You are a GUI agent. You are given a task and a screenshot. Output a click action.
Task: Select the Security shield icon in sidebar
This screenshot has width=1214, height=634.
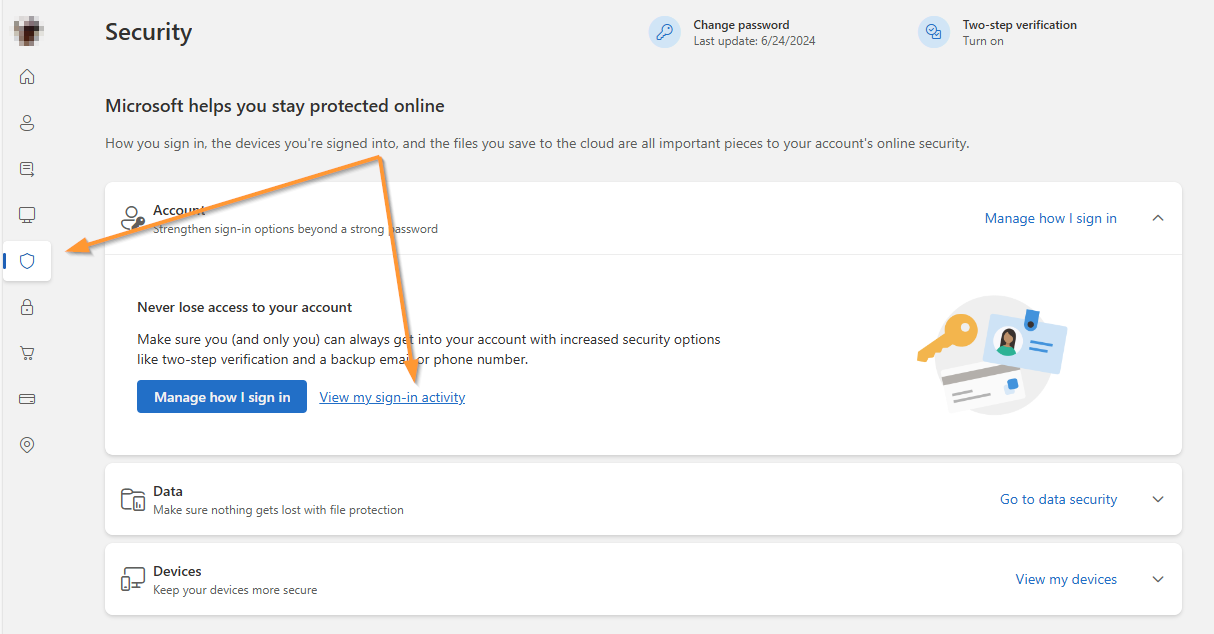click(27, 261)
